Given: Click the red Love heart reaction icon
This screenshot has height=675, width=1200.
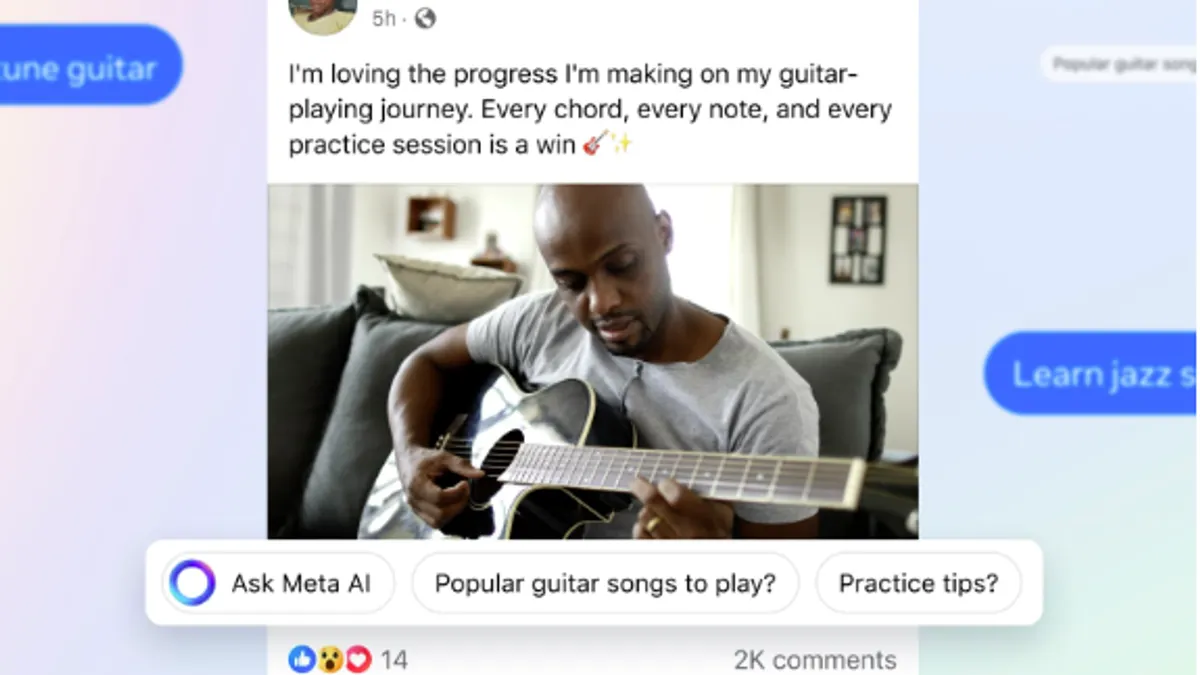Looking at the screenshot, I should point(358,659).
